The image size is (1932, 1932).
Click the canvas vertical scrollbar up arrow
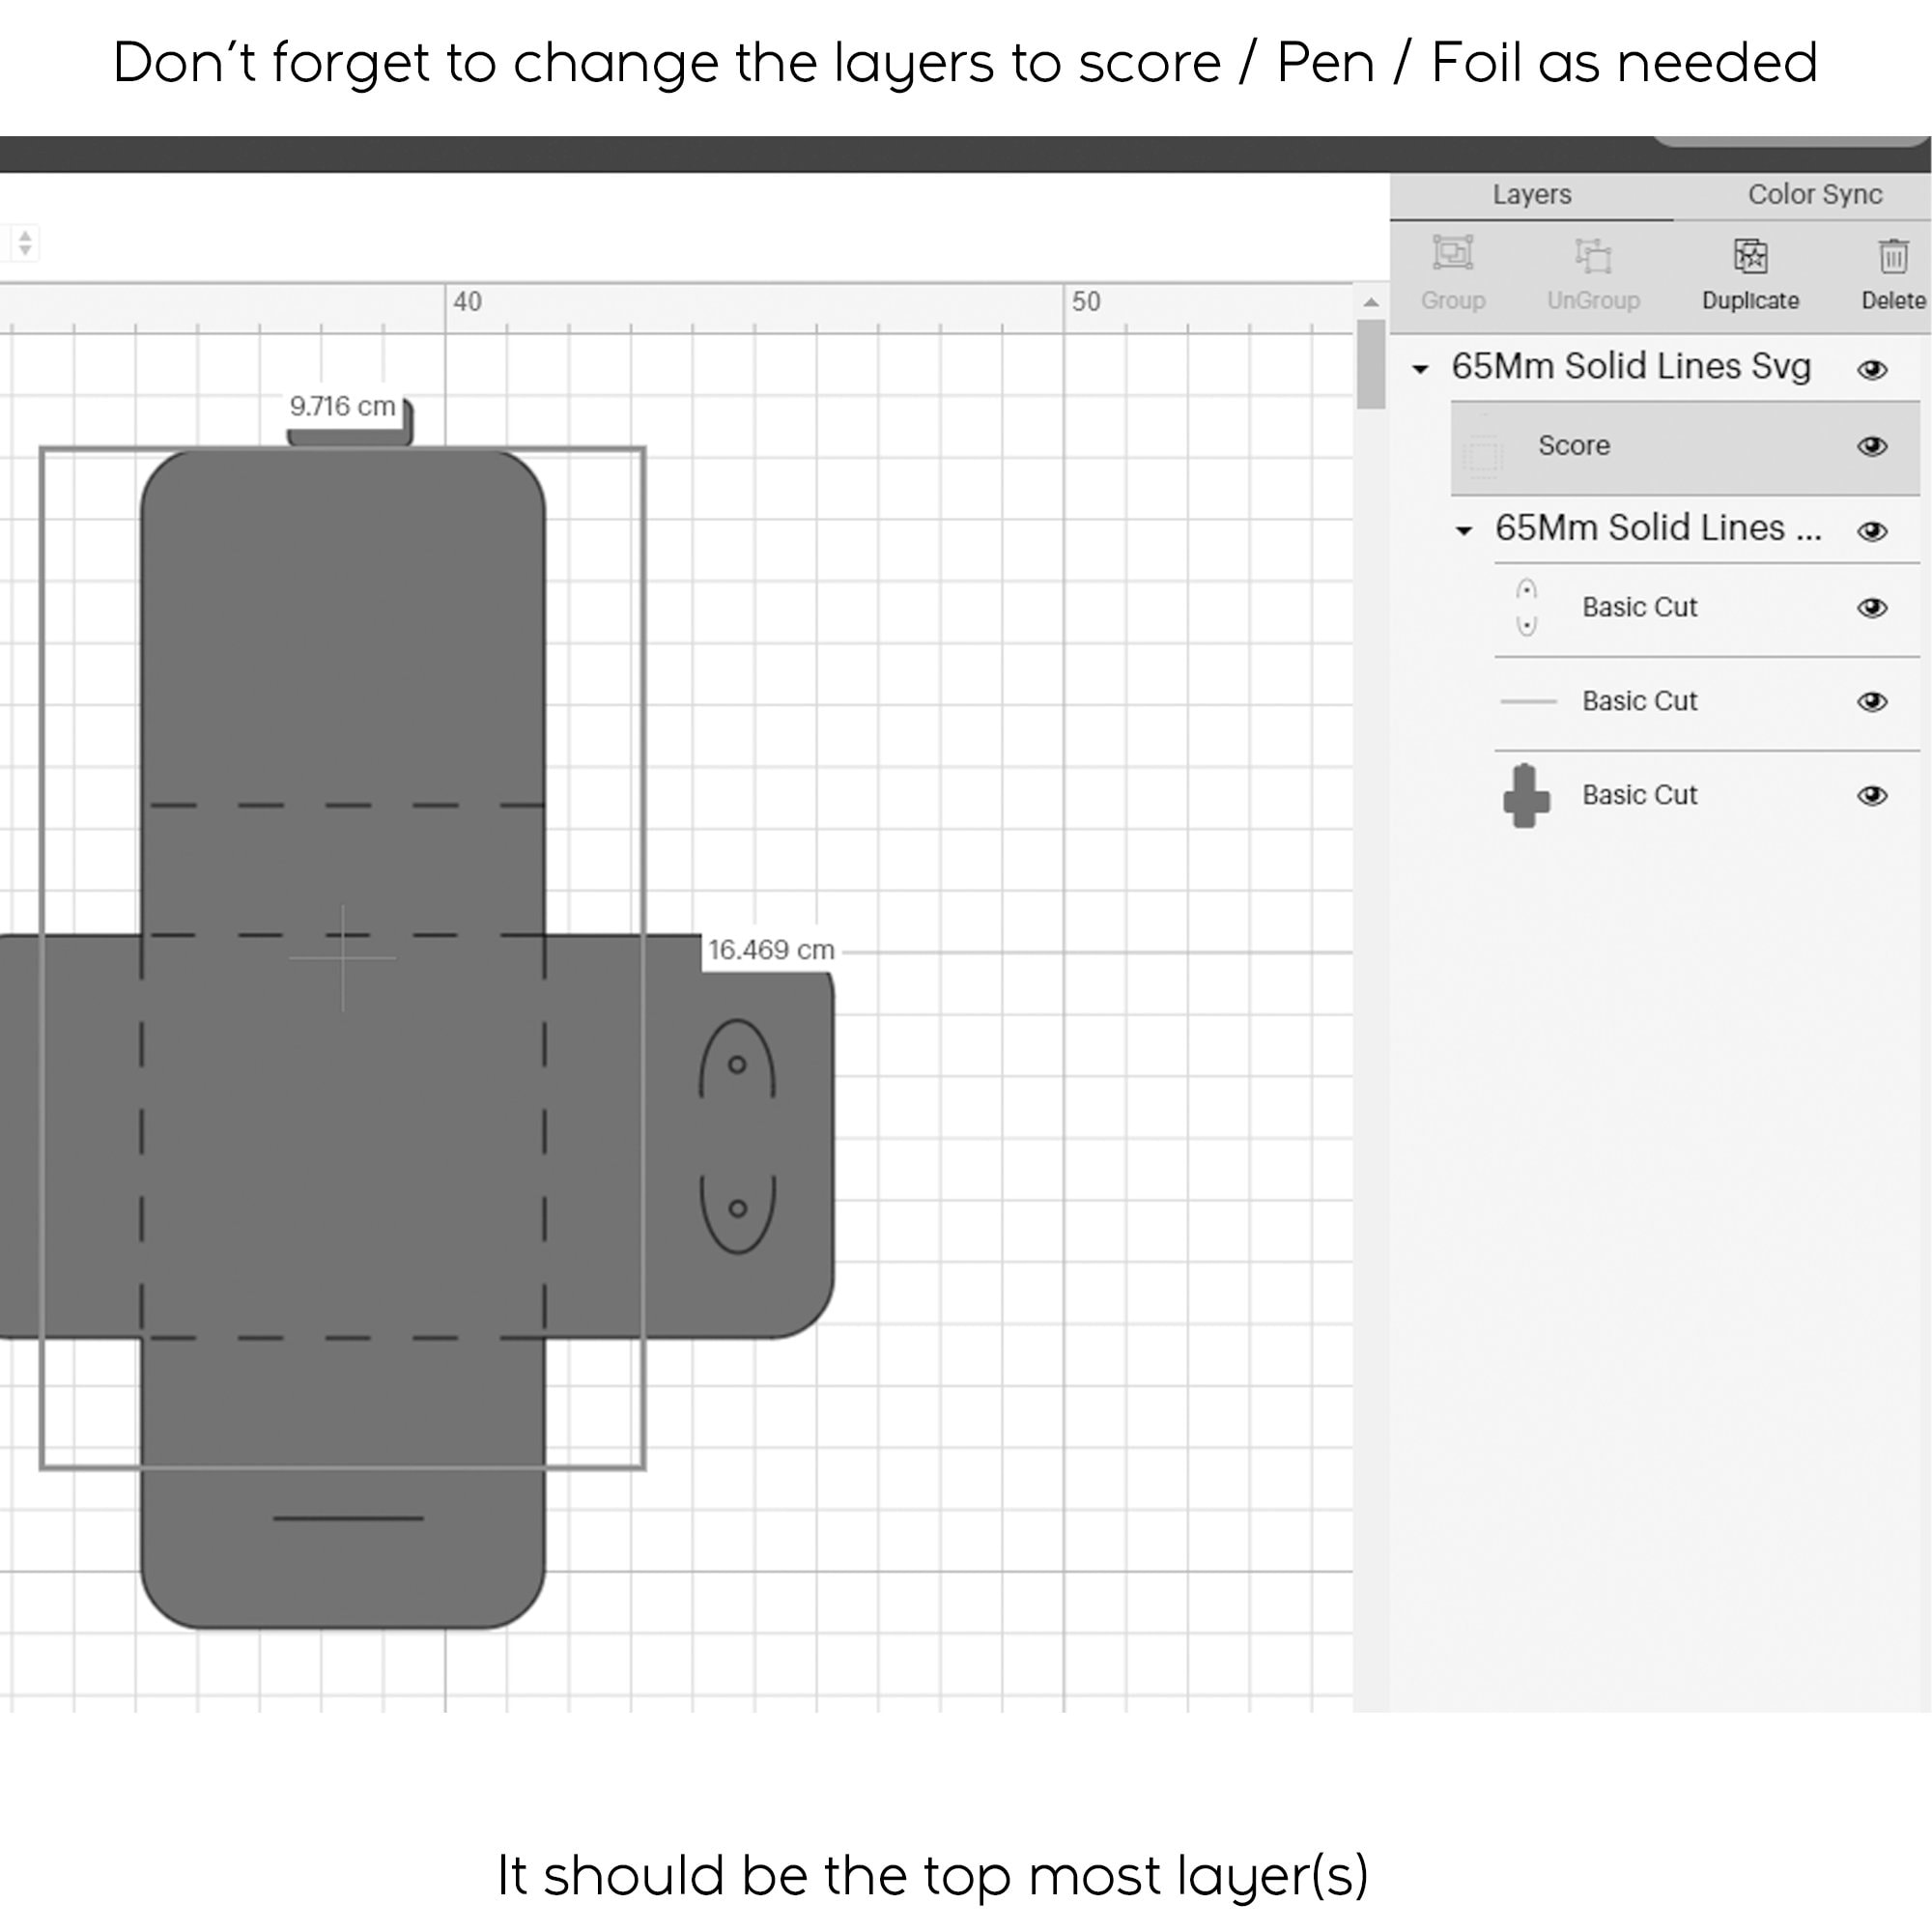pyautogui.click(x=1371, y=302)
